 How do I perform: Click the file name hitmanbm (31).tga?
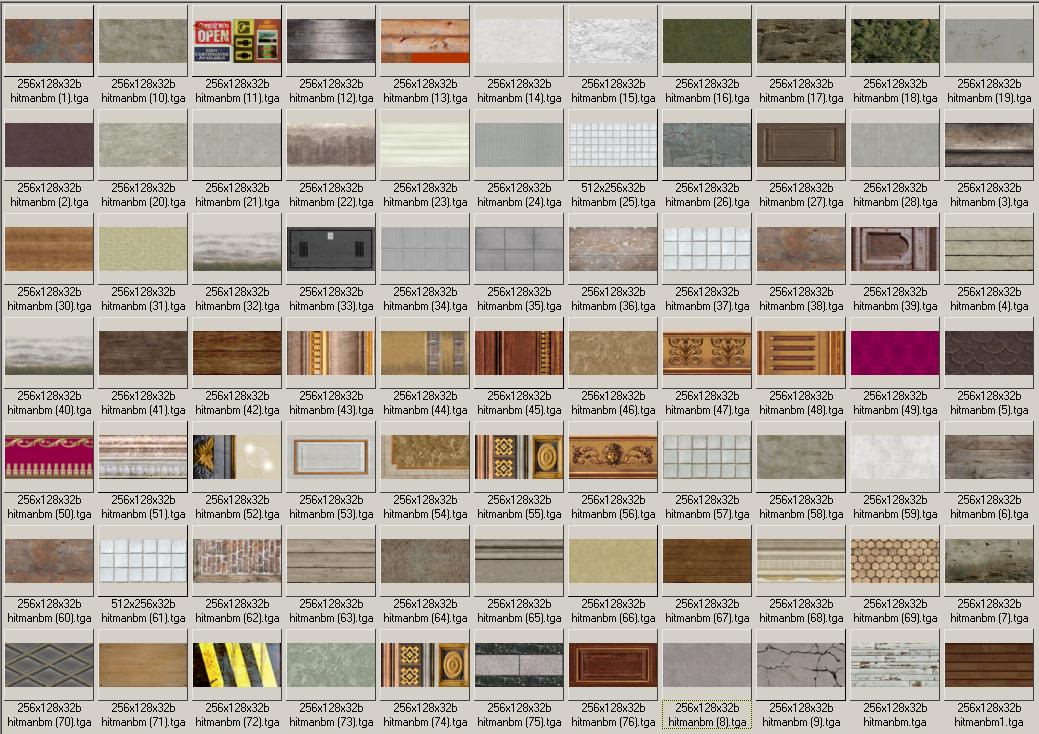click(x=143, y=306)
